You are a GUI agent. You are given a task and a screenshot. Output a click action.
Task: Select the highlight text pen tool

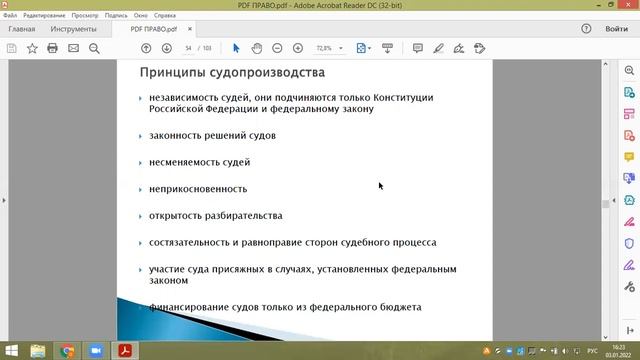pyautogui.click(x=438, y=49)
